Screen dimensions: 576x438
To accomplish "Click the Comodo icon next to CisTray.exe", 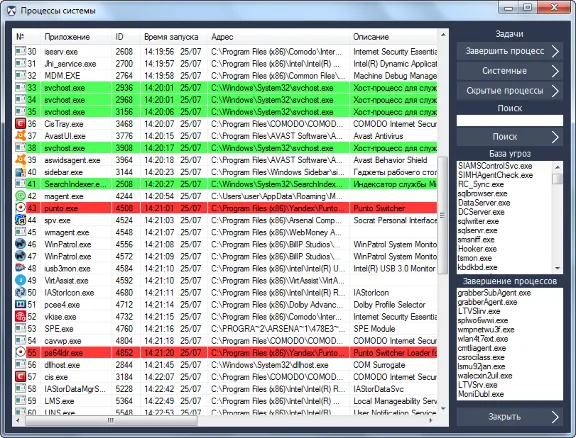I will [20, 123].
